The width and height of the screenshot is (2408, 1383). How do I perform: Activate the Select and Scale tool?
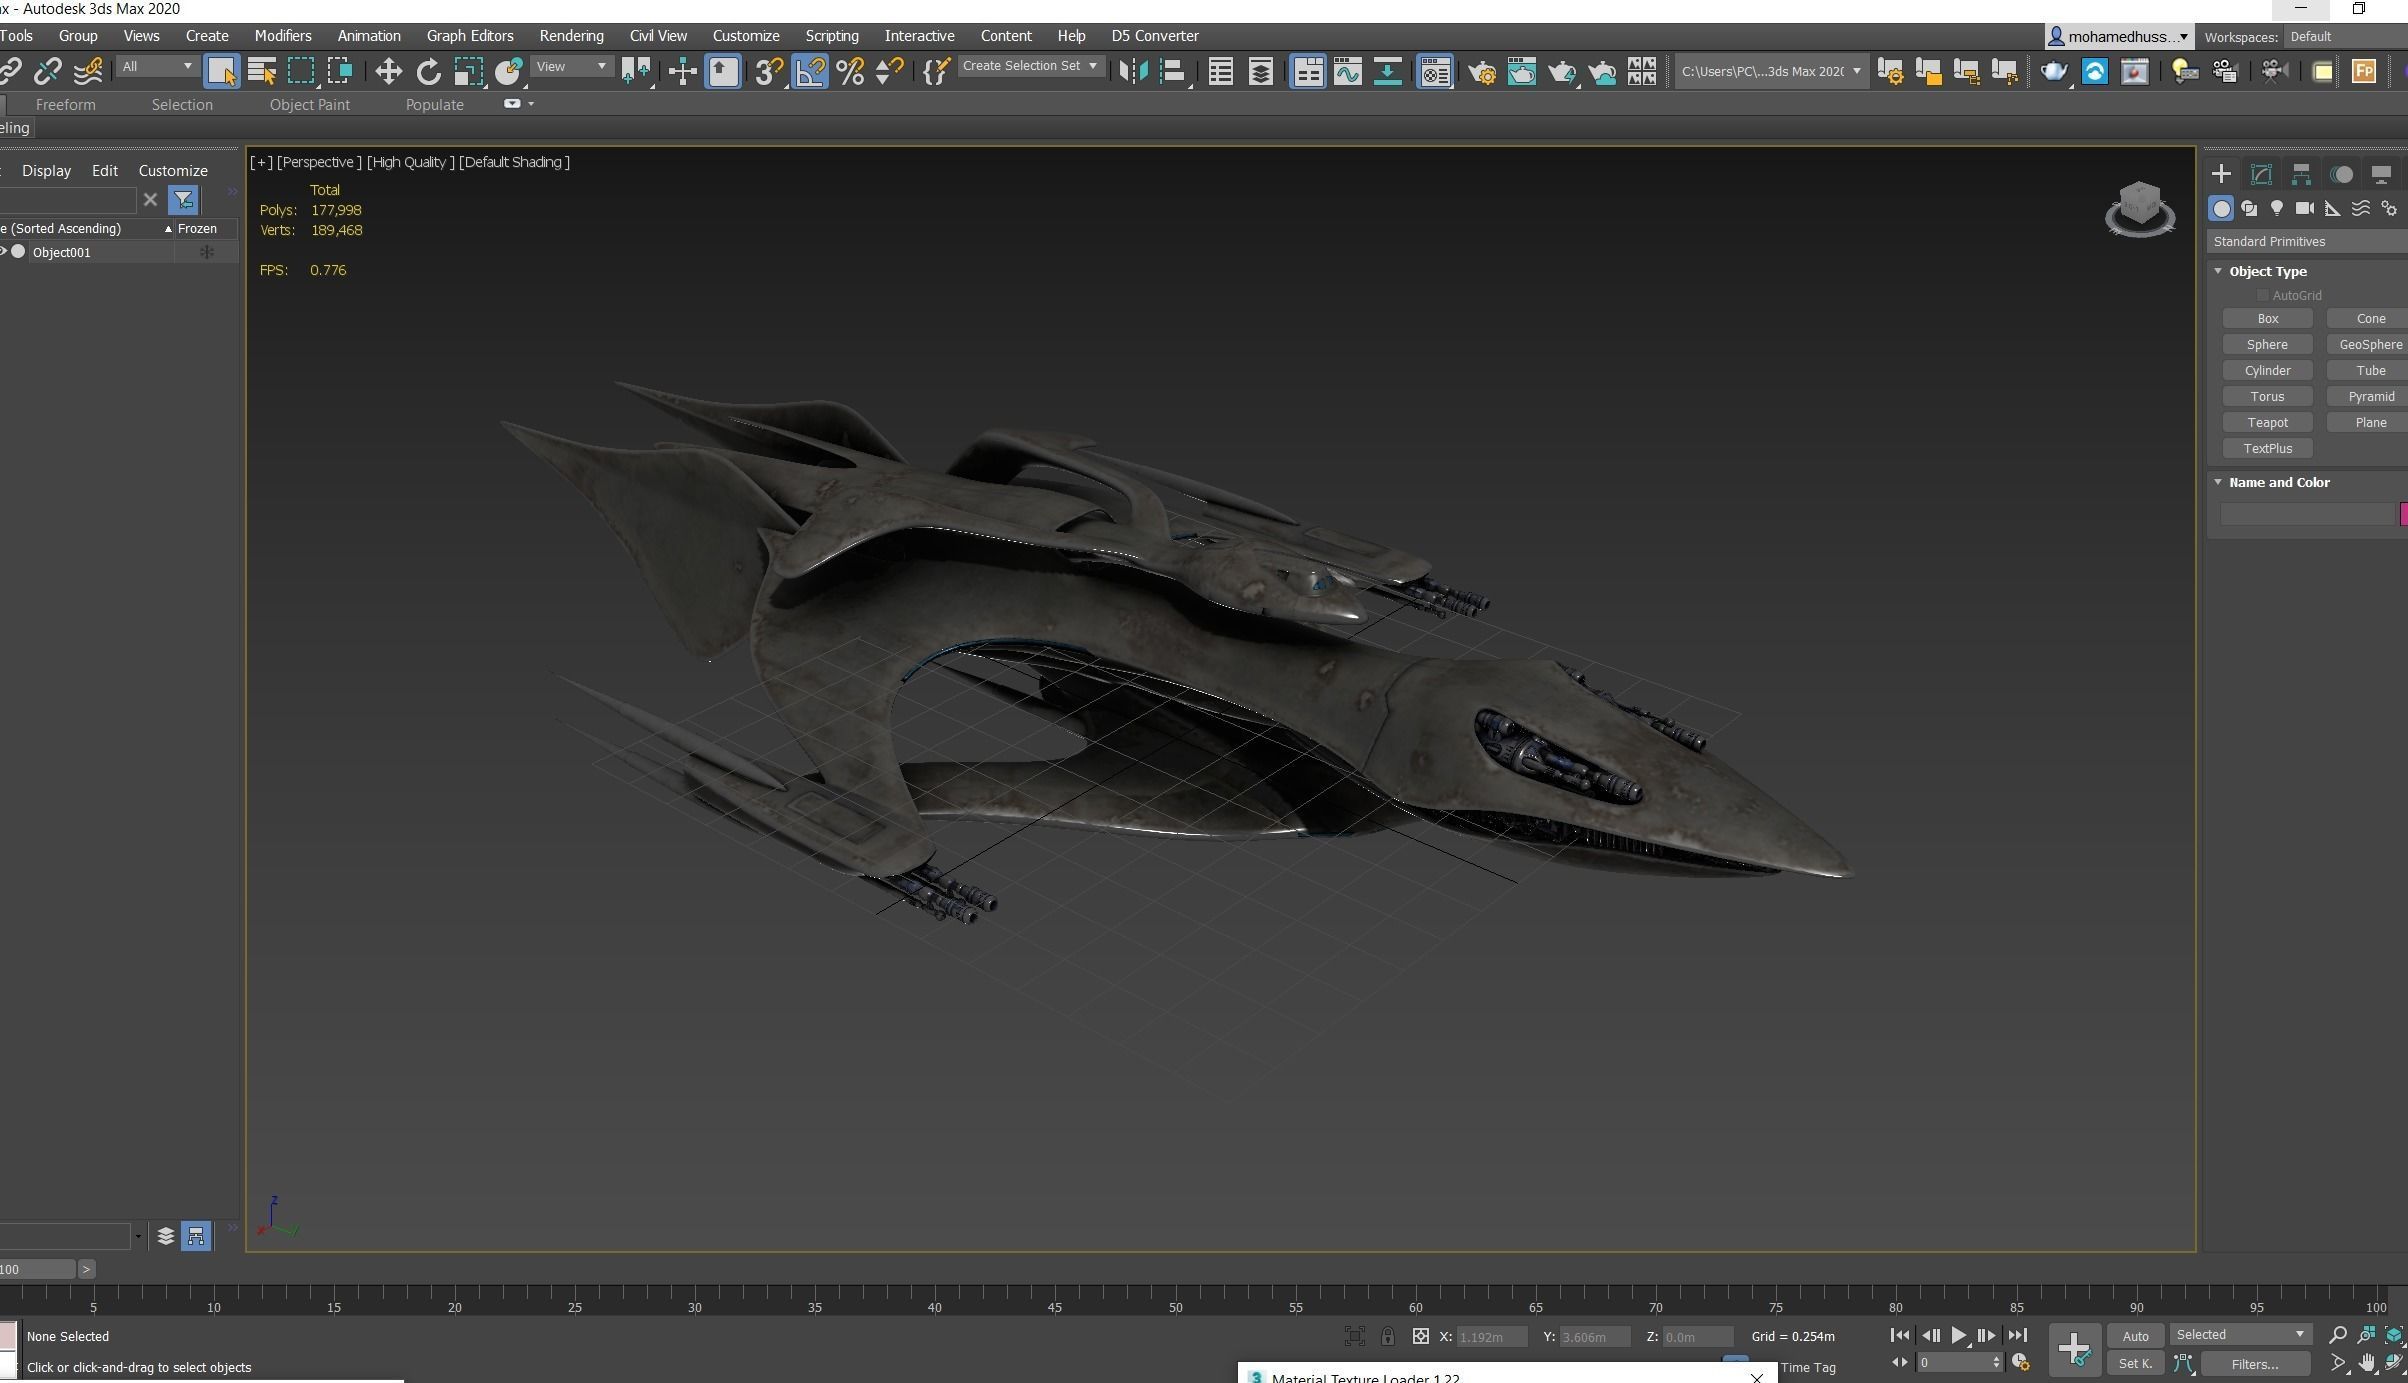468,71
